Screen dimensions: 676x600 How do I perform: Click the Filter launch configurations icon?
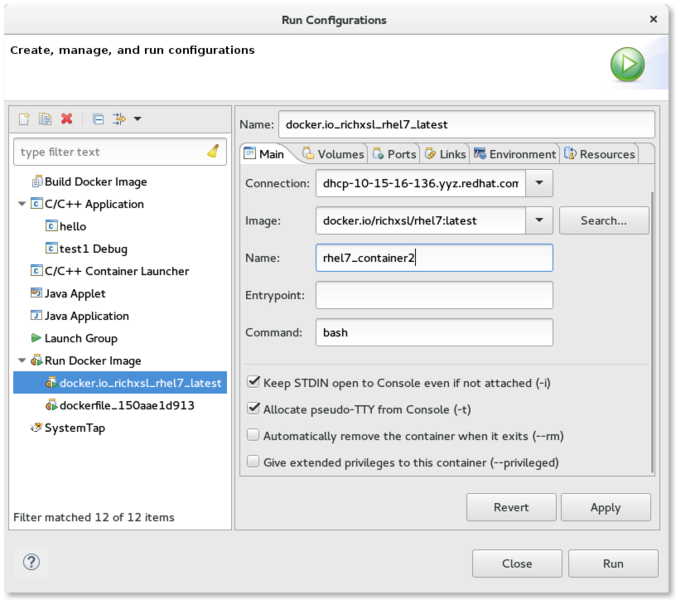[119, 119]
